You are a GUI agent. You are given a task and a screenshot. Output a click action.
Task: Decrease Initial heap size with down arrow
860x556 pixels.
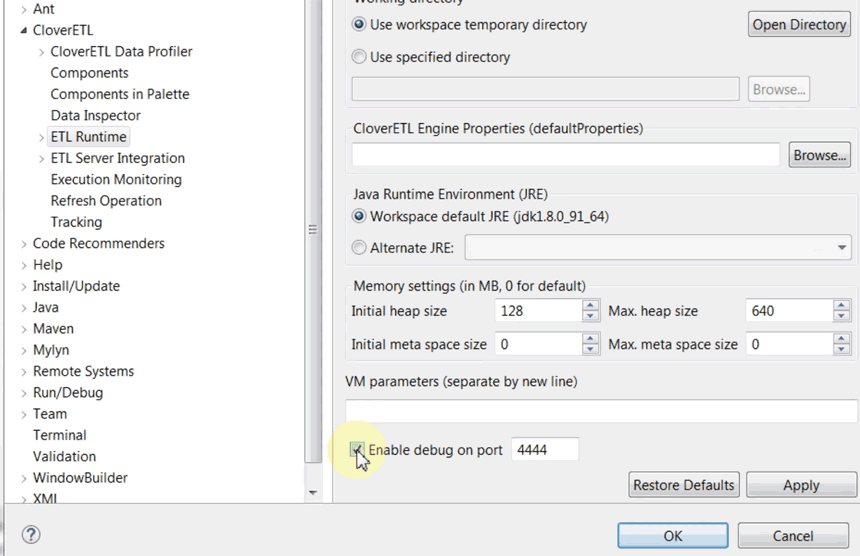(590, 316)
